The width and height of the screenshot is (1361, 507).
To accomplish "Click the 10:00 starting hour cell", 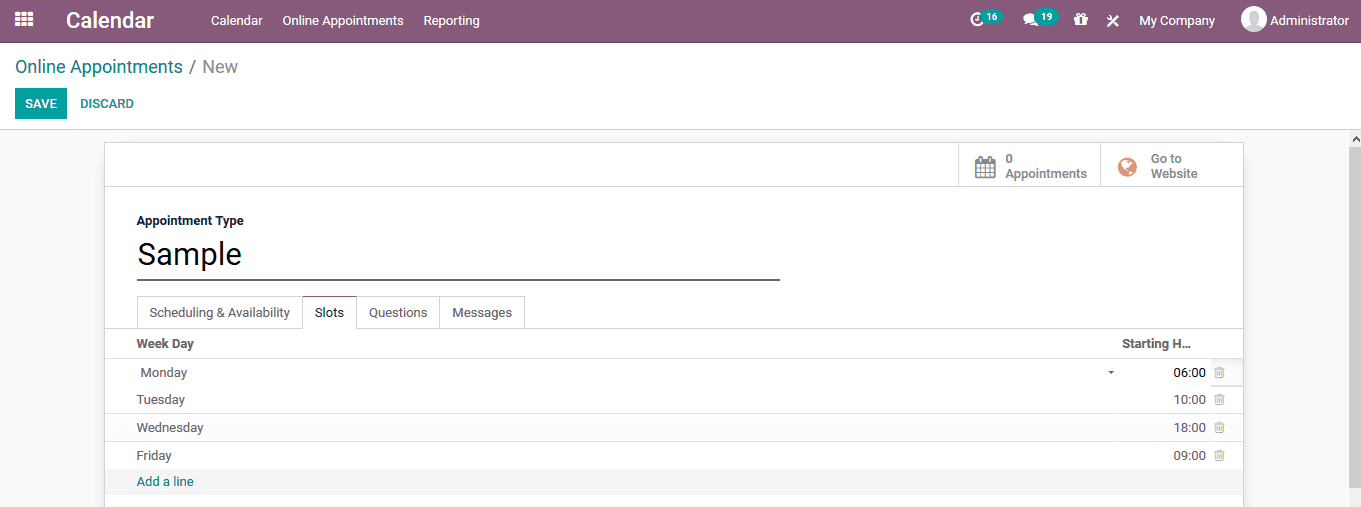I will click(x=1189, y=400).
